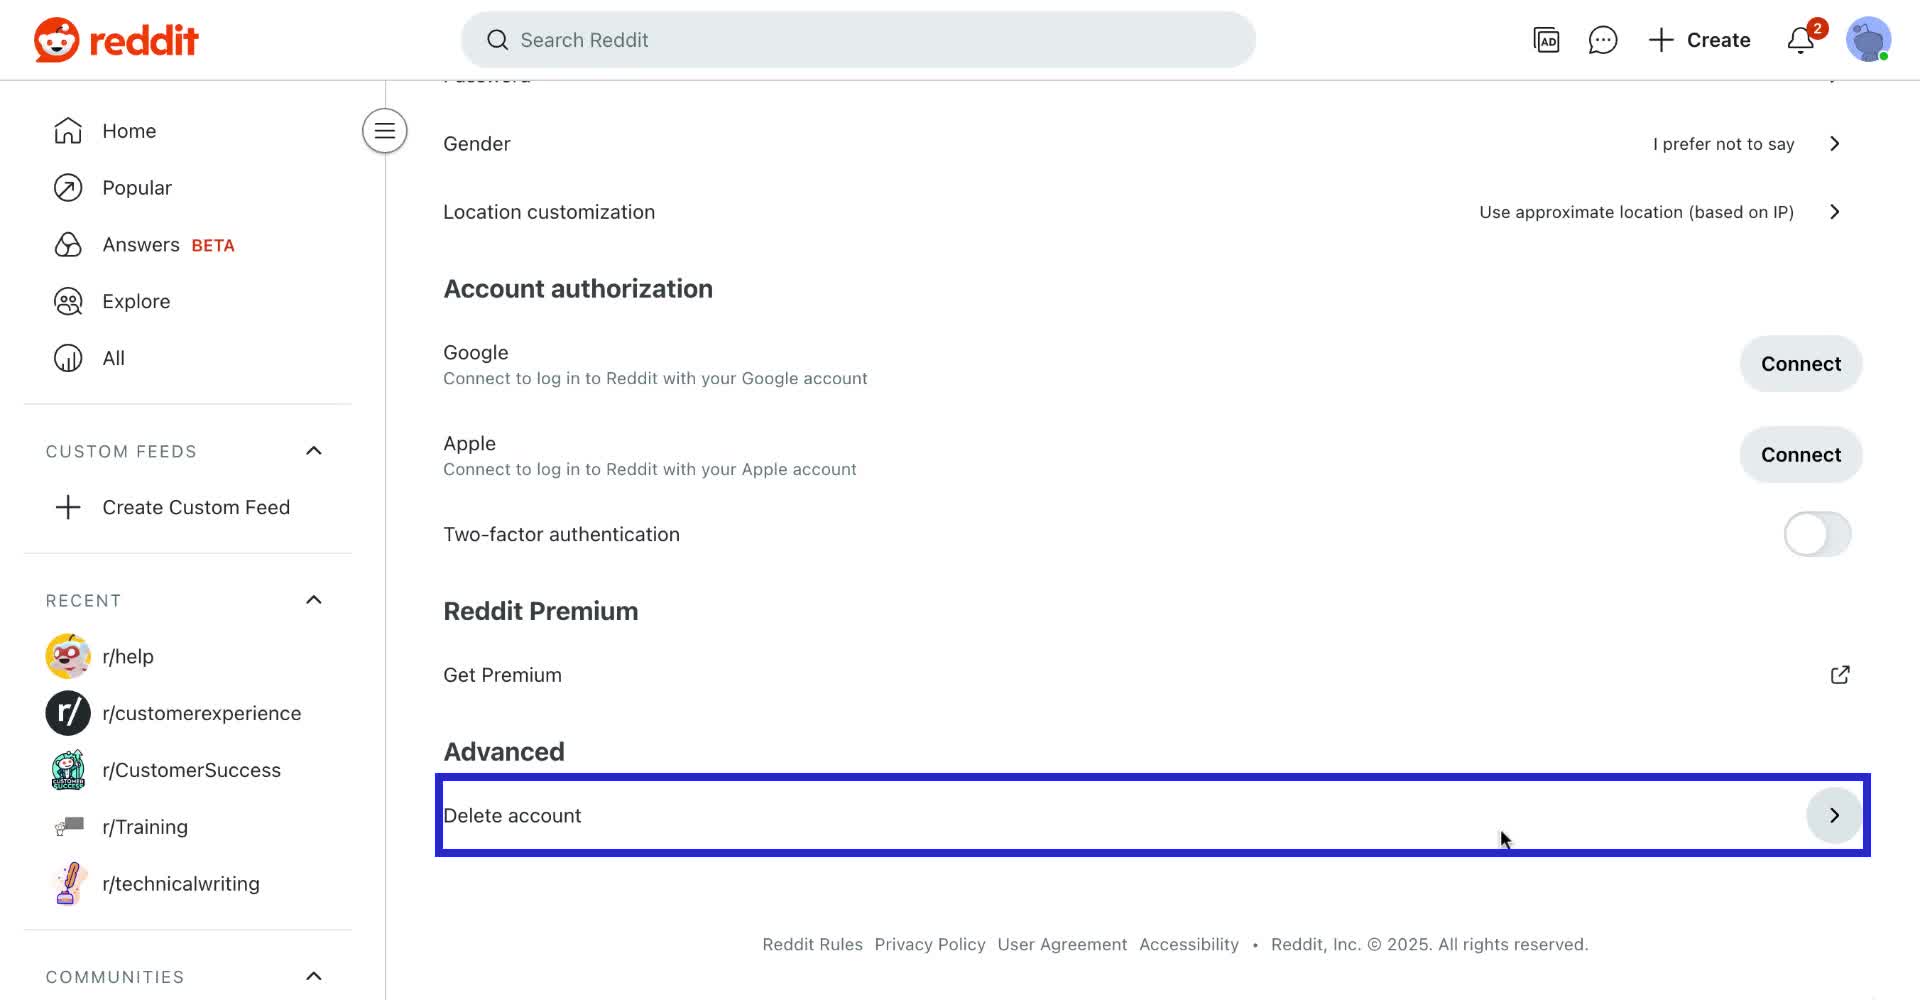
Task: Select the Explore communities icon
Action: [67, 301]
